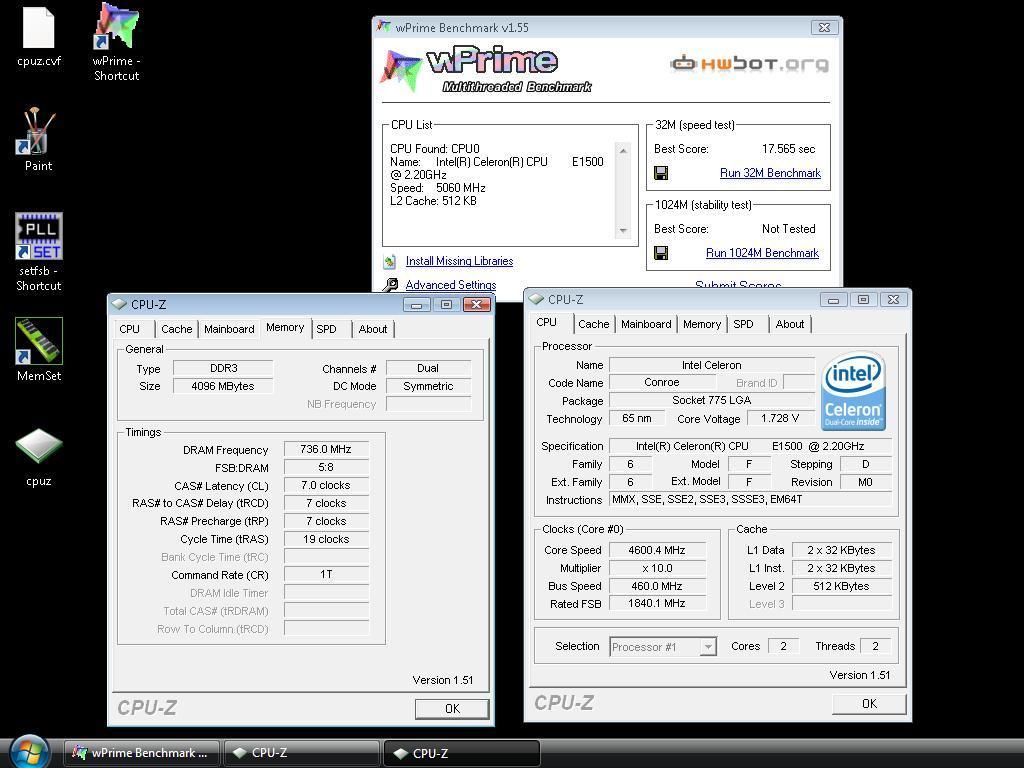Switch to Cache tab in Memory CPU-Z window
The width and height of the screenshot is (1024, 768).
[176, 329]
